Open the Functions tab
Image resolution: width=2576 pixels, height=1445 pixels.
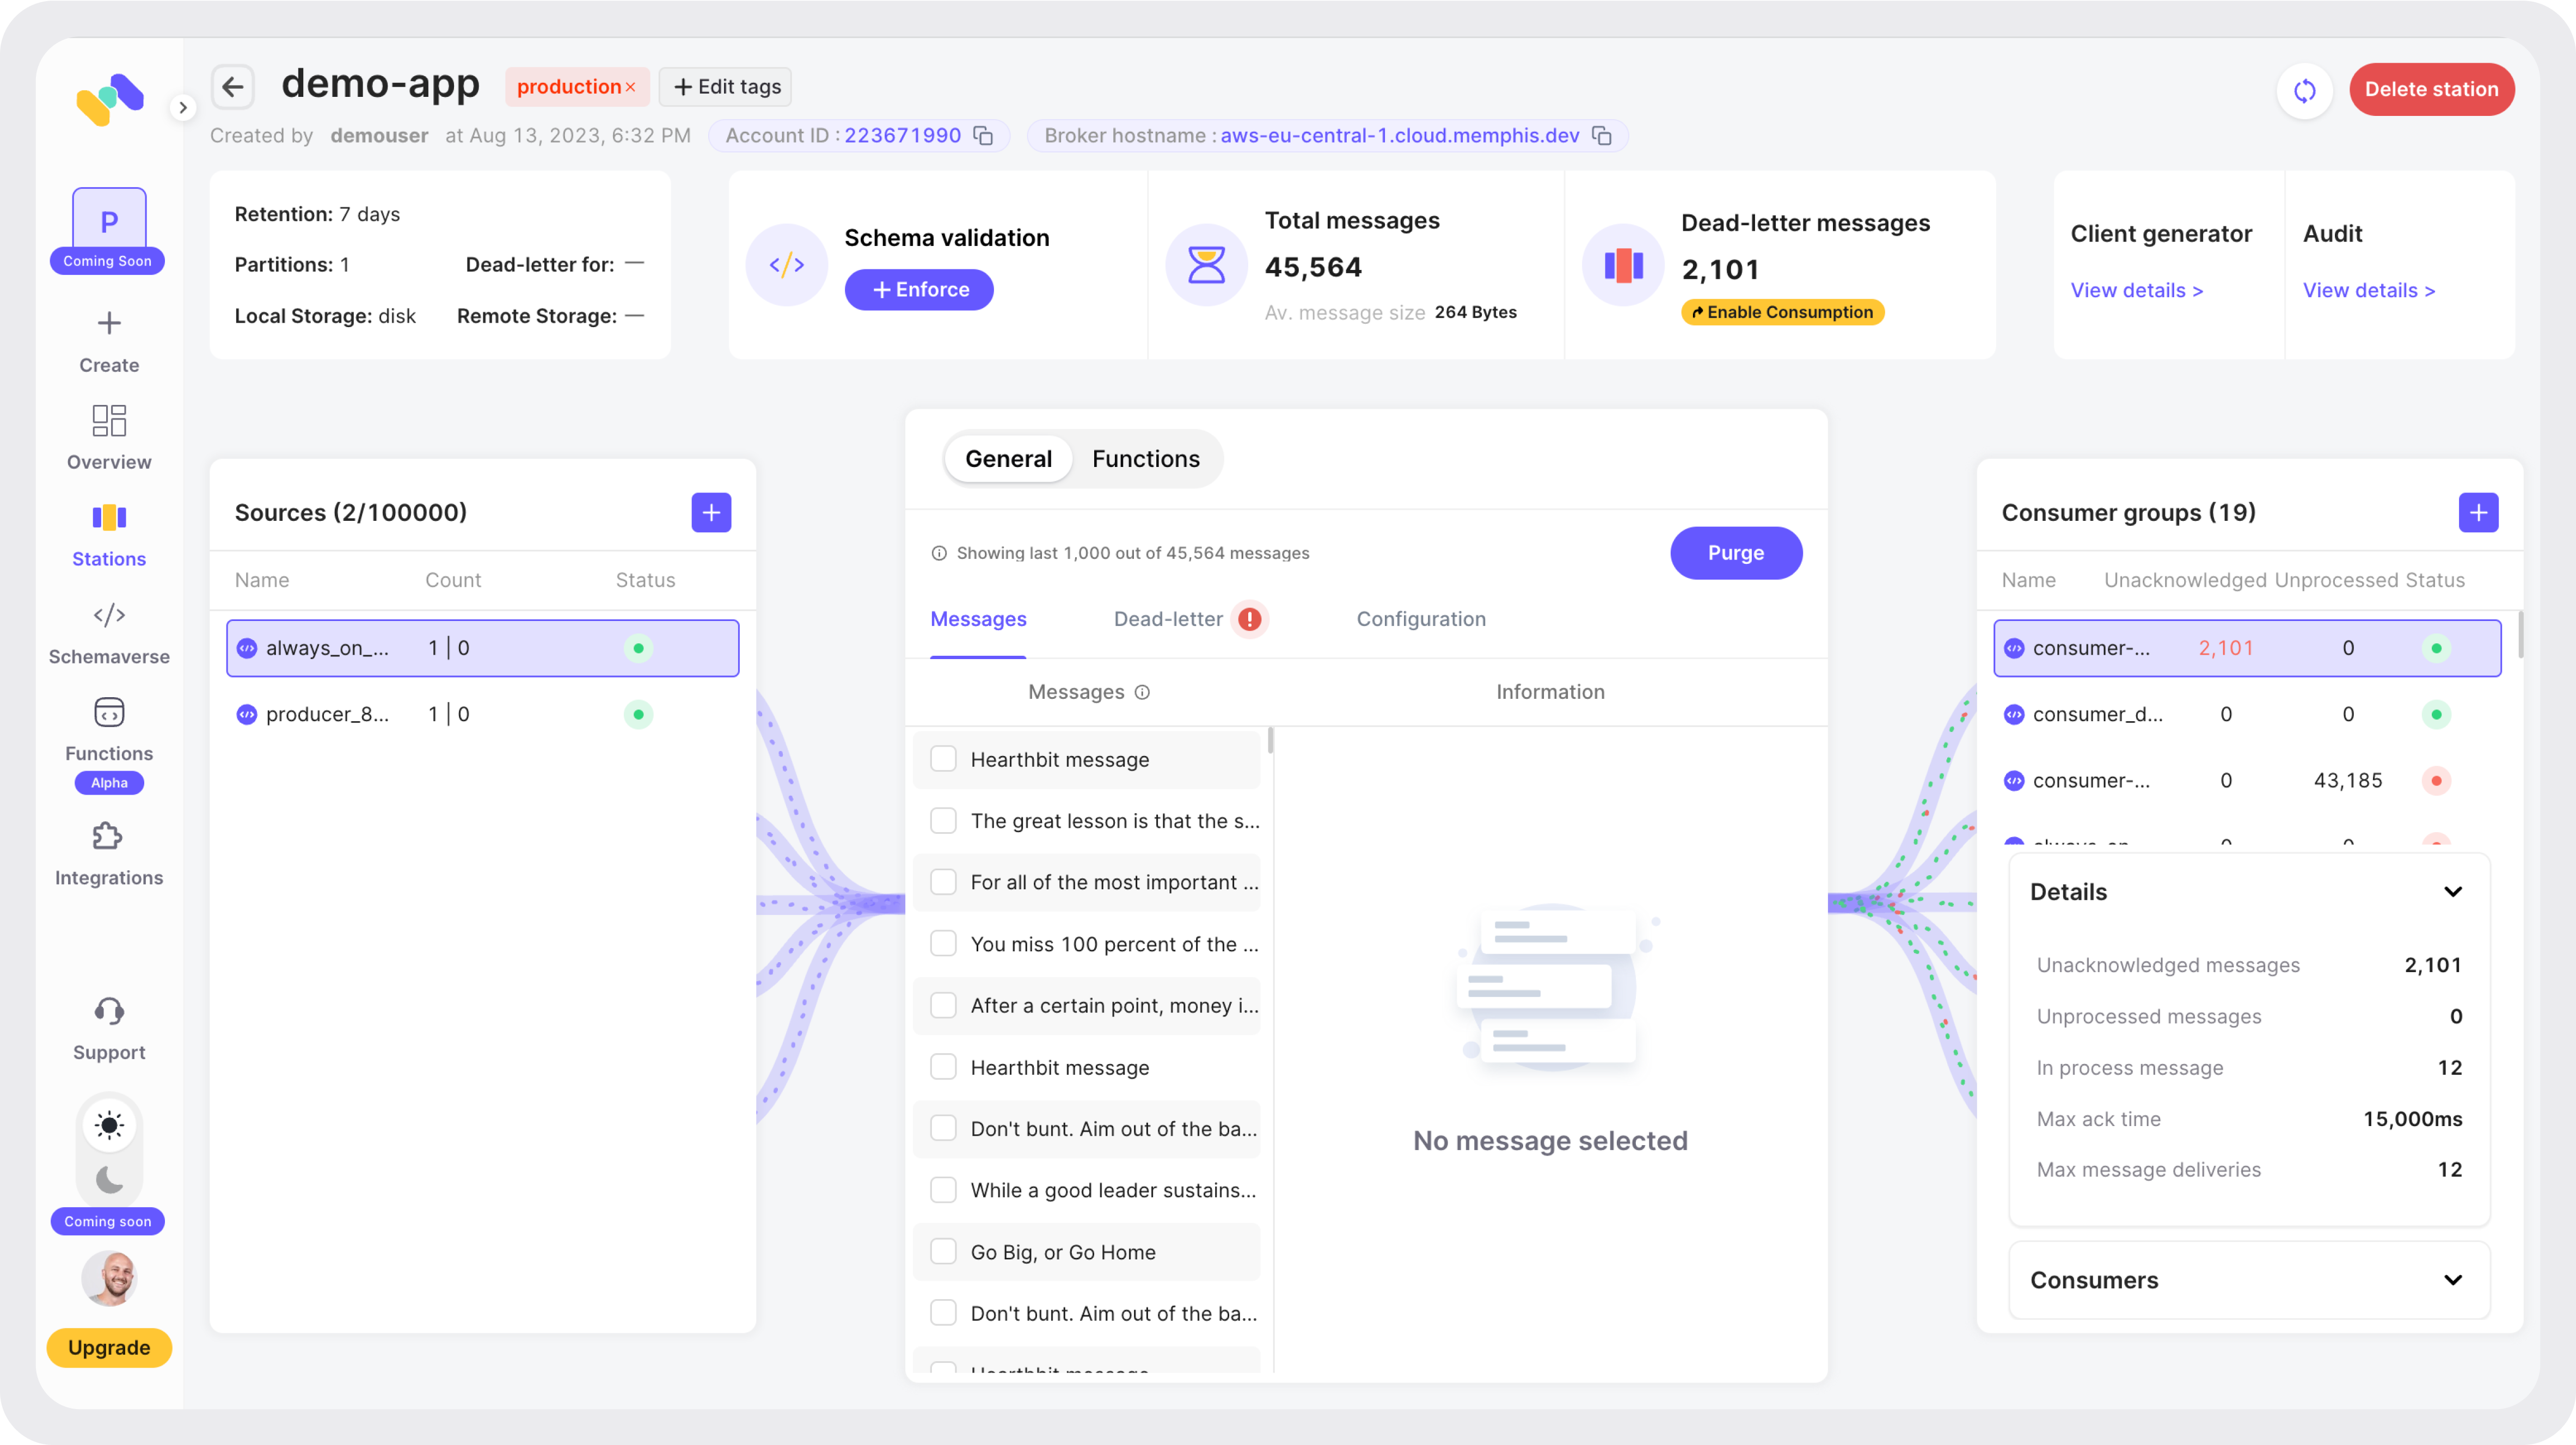click(1145, 459)
